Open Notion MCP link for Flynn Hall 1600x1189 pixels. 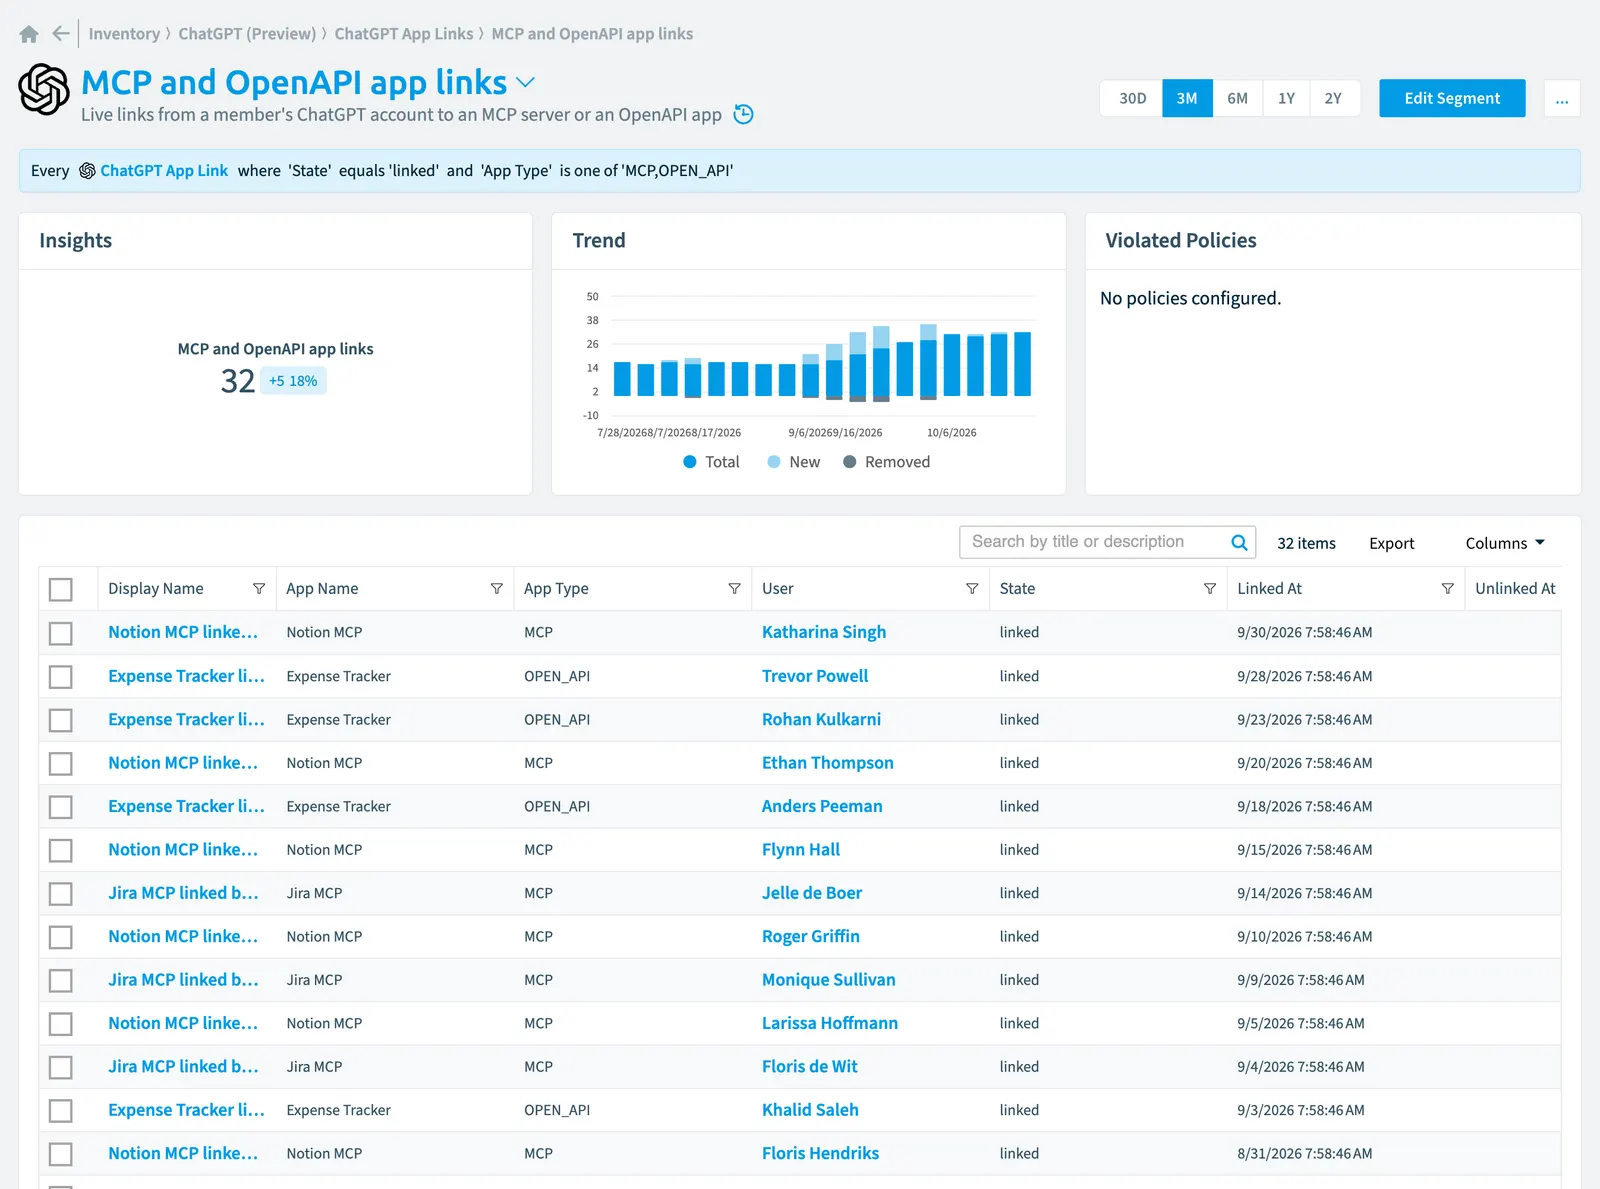[183, 850]
